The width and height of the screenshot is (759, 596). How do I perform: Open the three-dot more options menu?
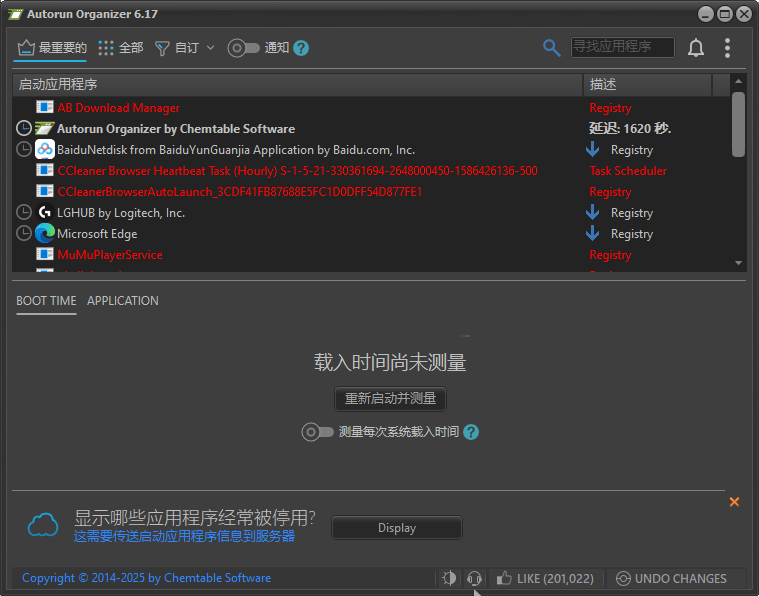click(x=727, y=48)
